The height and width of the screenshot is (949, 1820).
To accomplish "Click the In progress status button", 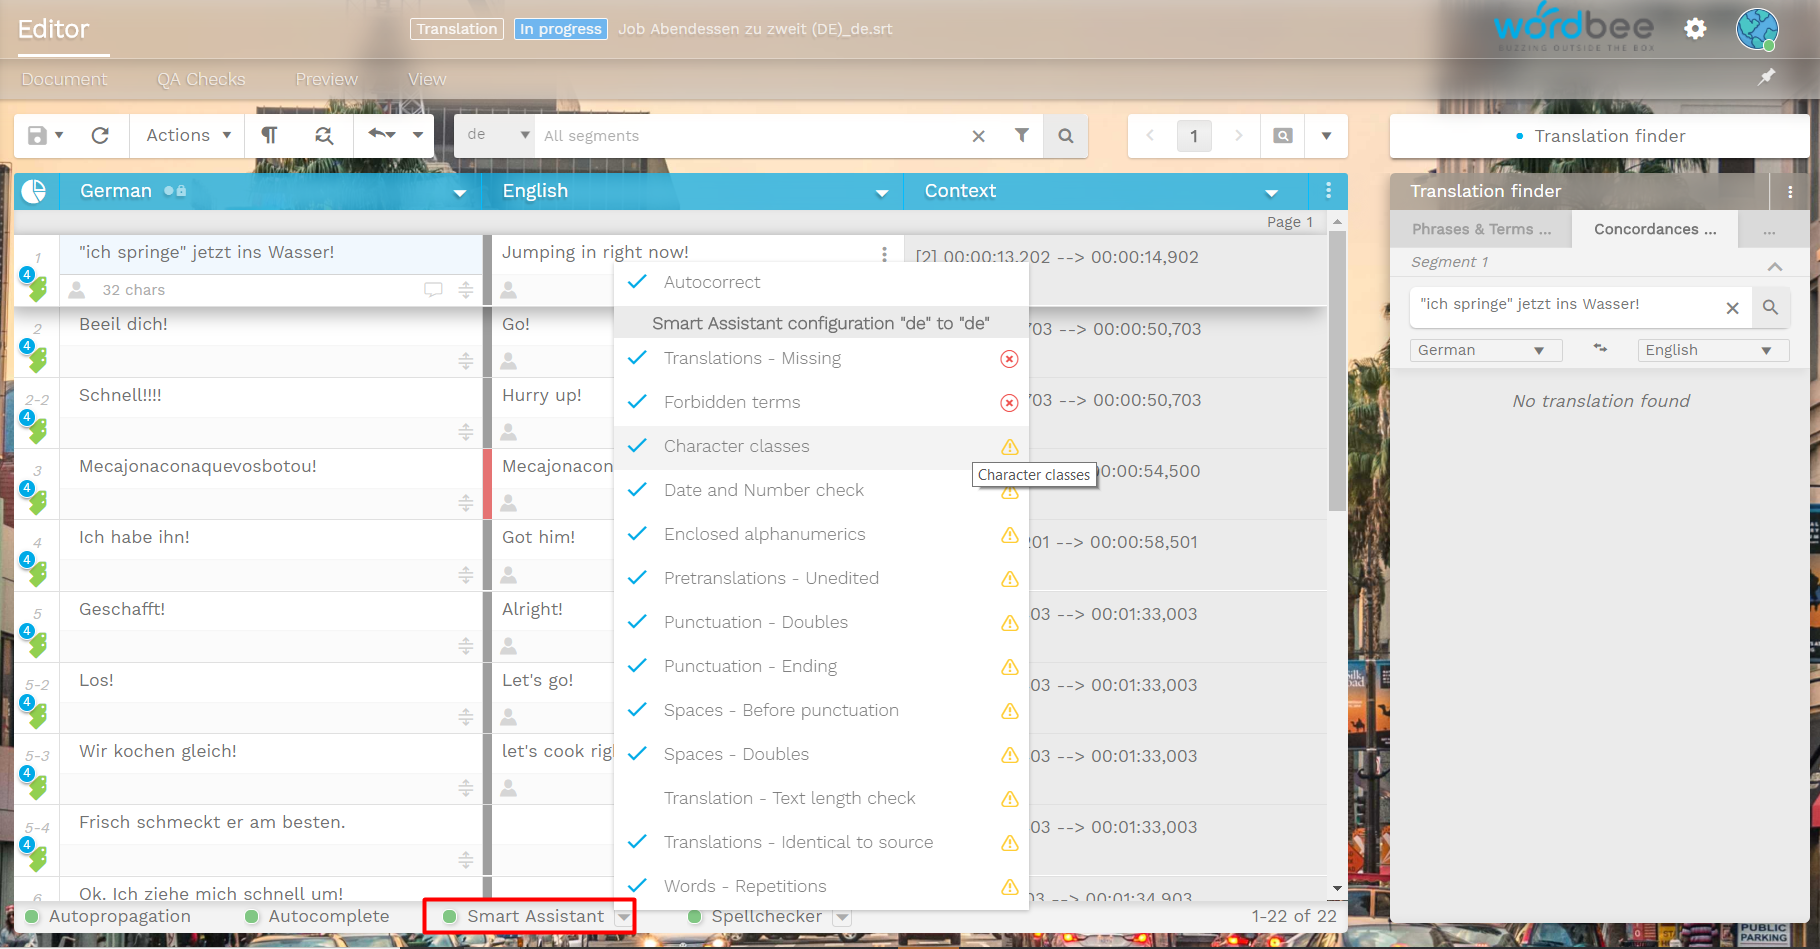I will [560, 29].
